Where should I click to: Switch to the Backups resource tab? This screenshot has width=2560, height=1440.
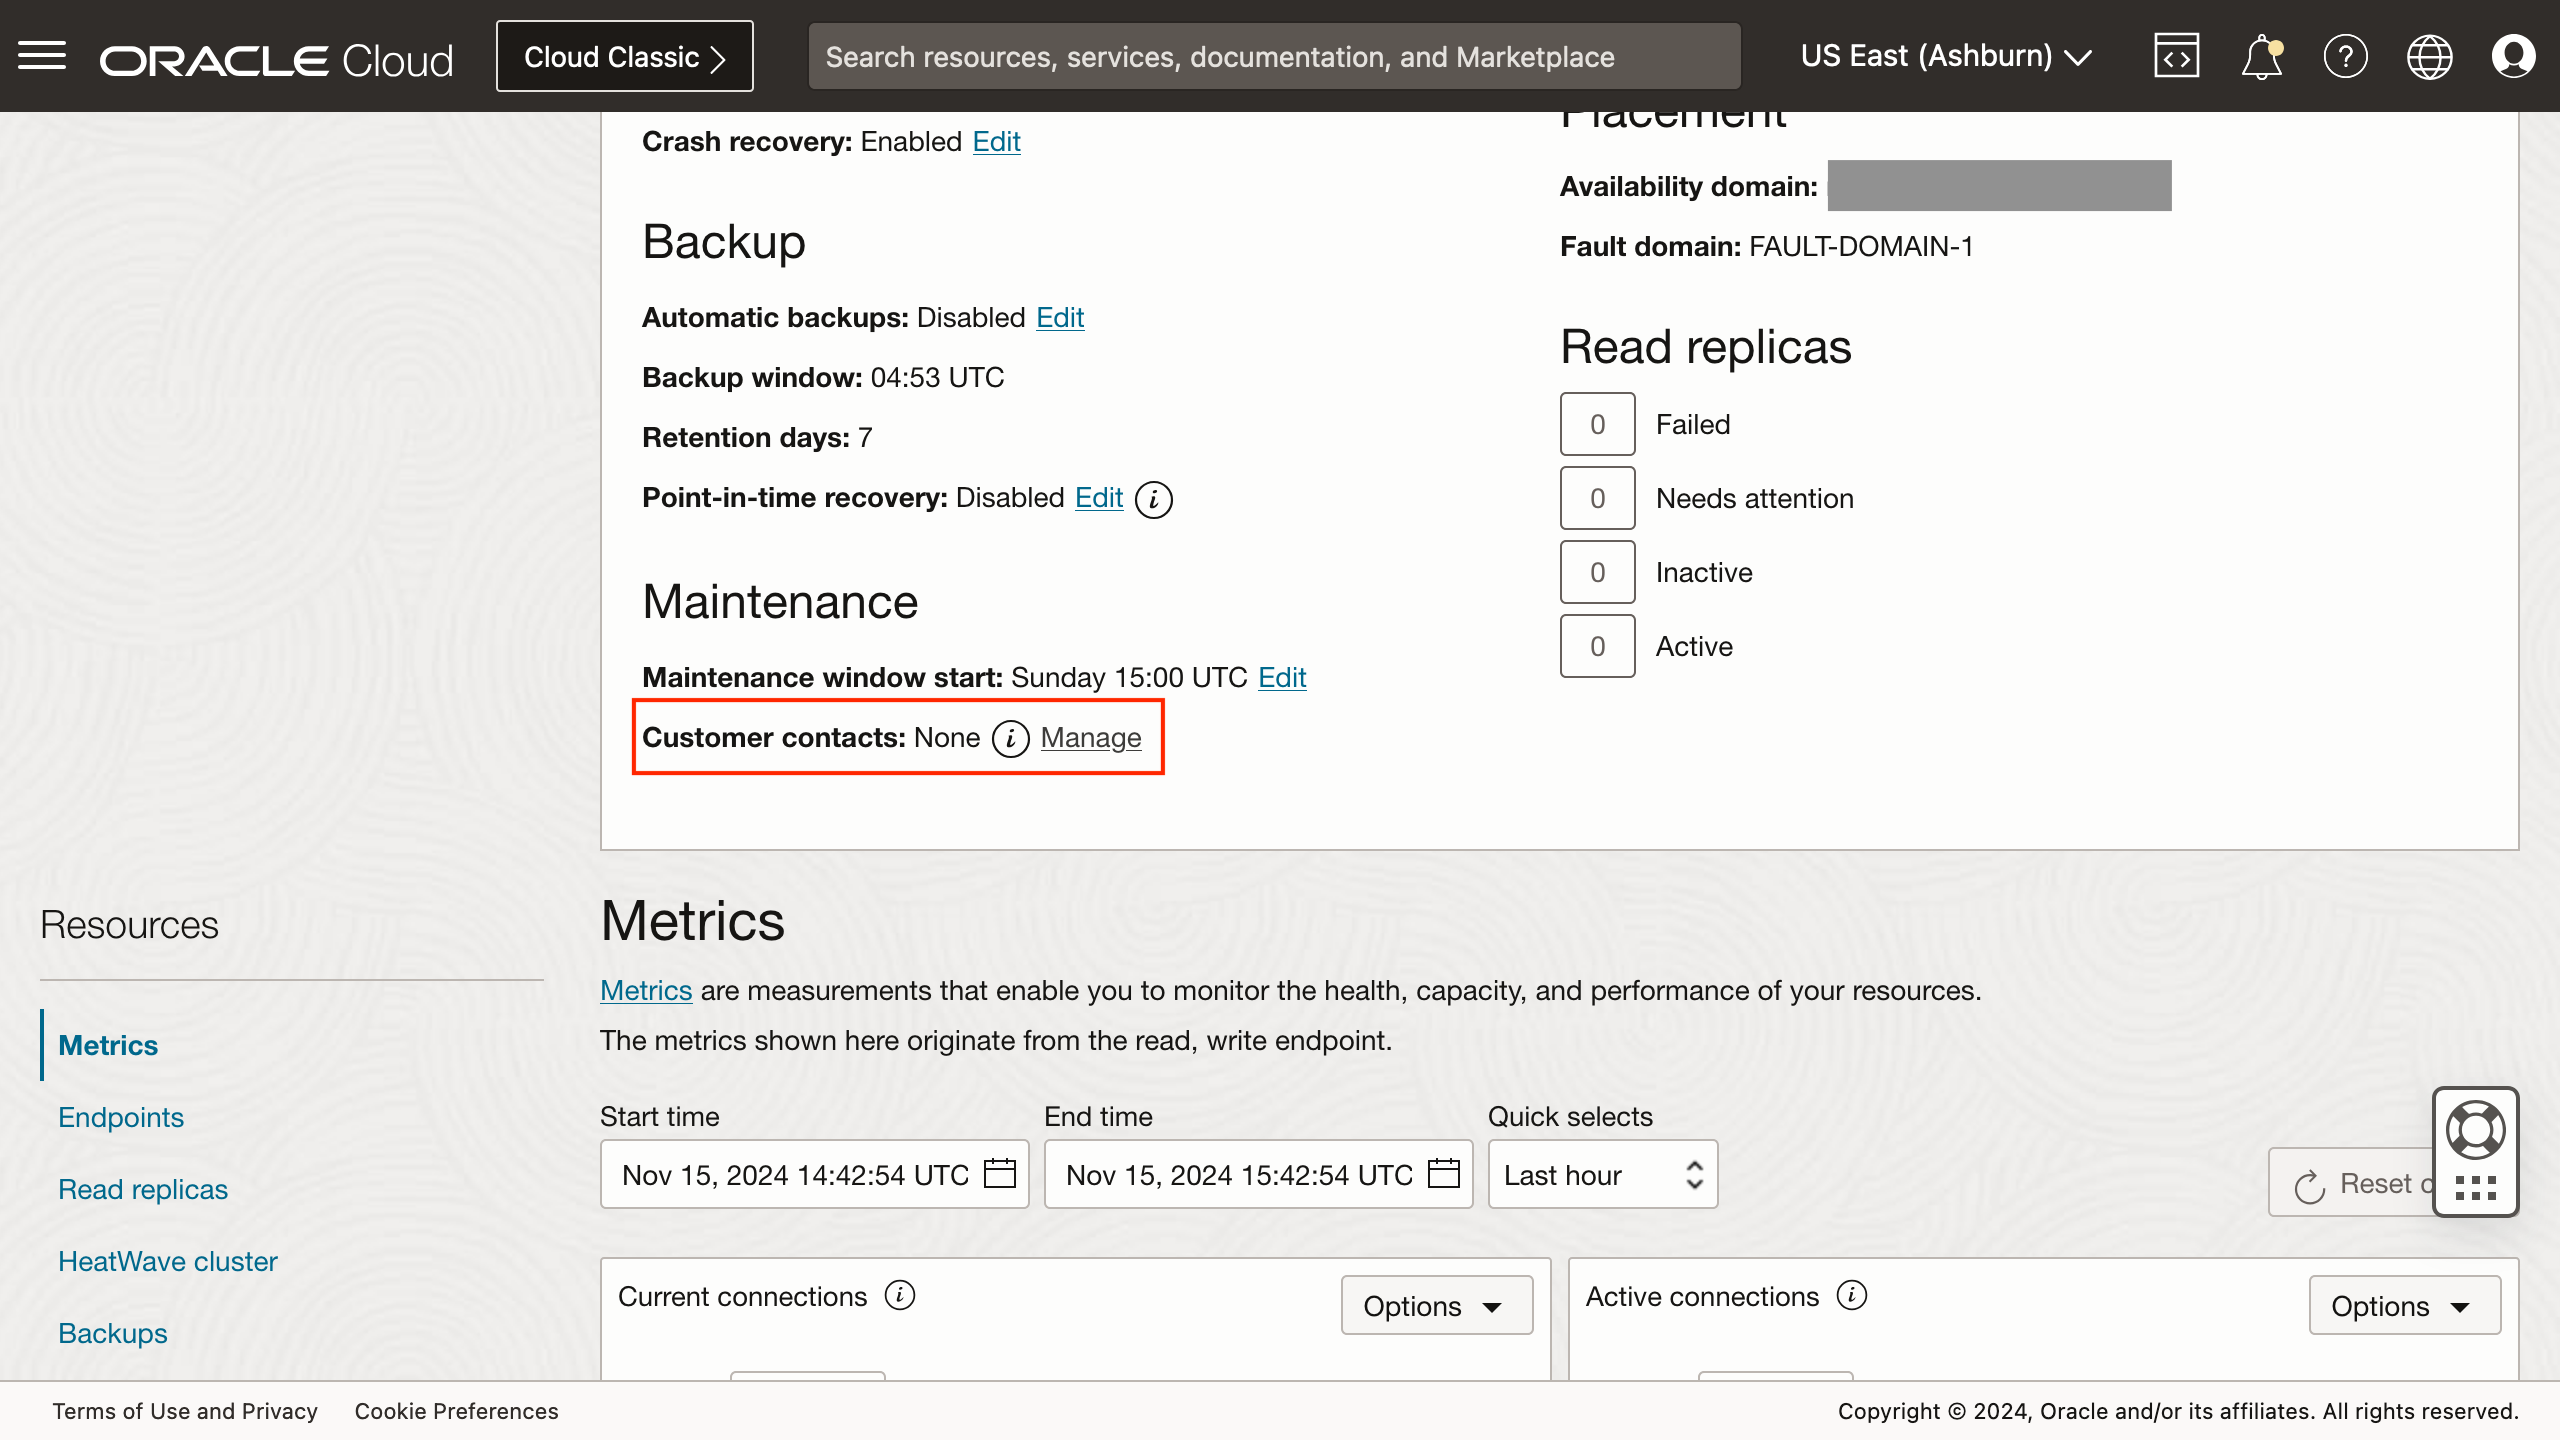(112, 1333)
